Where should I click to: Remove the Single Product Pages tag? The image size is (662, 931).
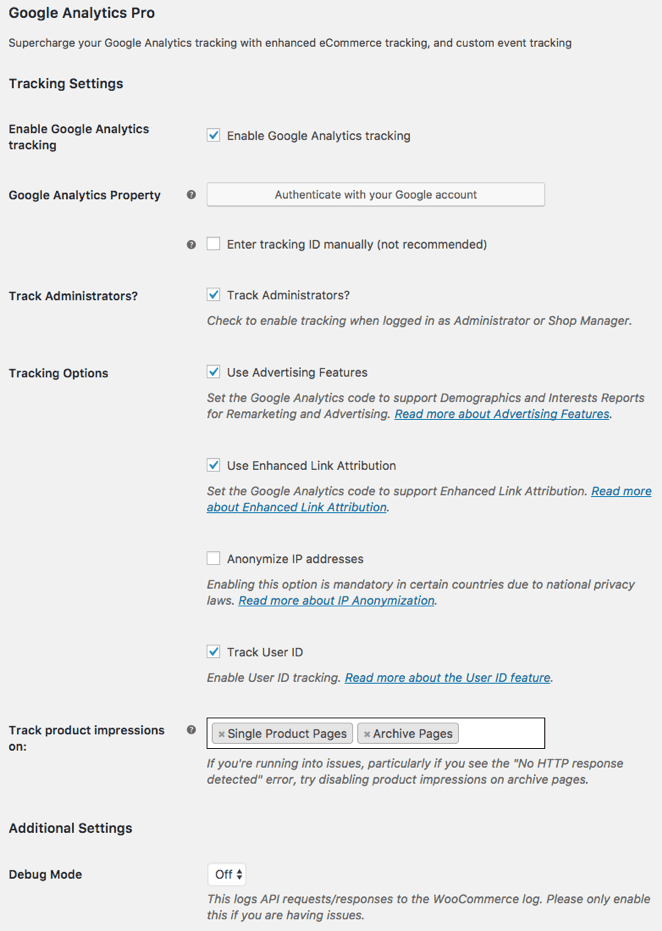pyautogui.click(x=221, y=733)
